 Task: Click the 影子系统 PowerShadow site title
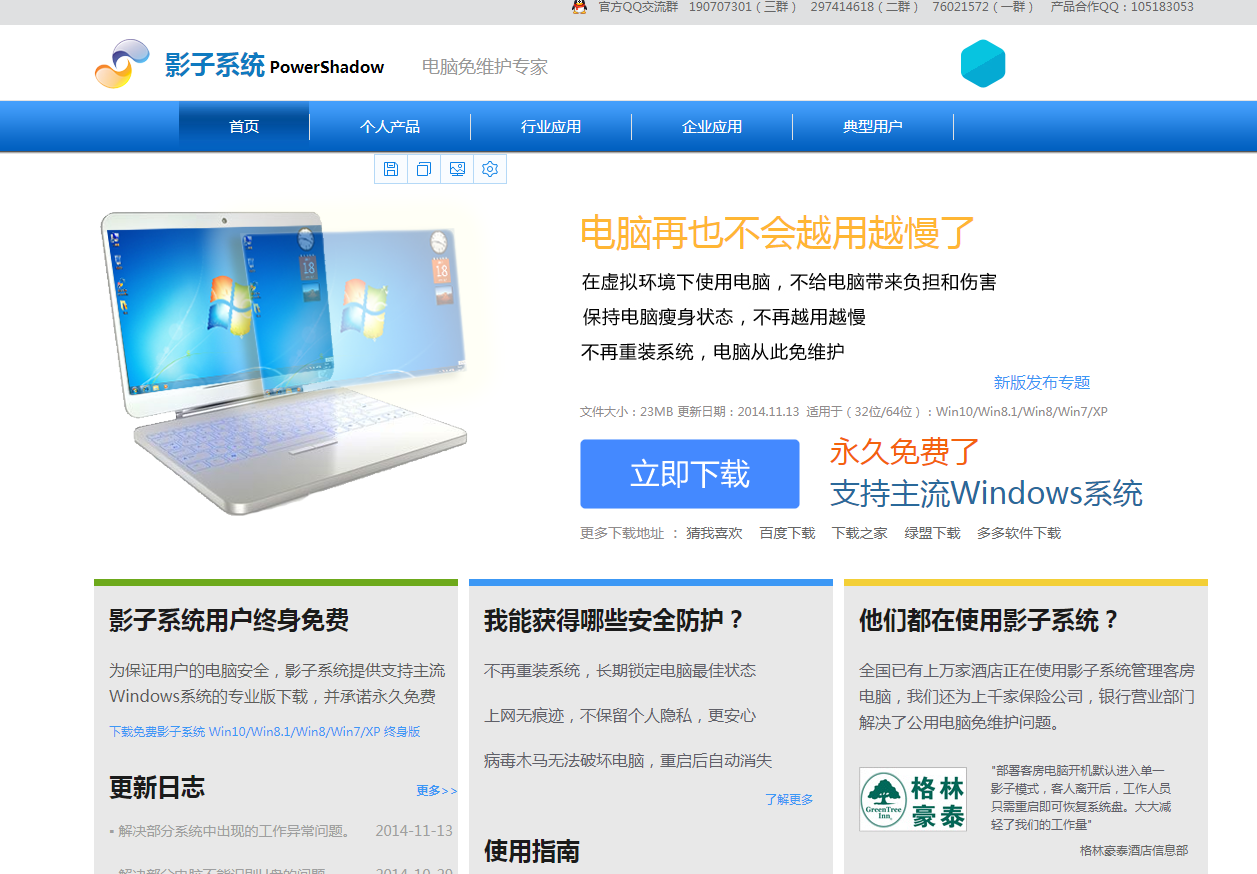tap(274, 66)
